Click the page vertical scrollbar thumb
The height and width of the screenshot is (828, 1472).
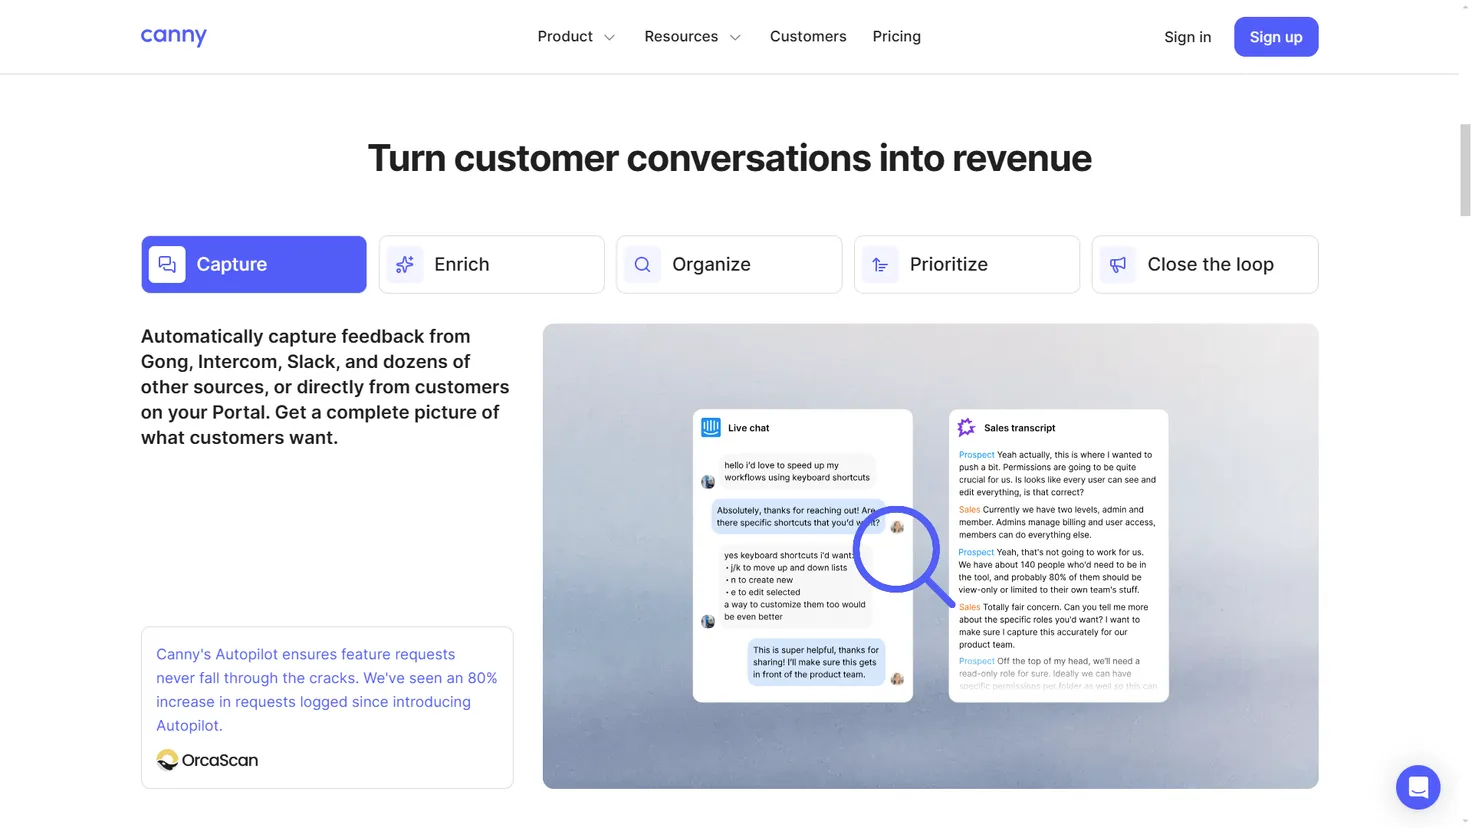tap(1465, 170)
